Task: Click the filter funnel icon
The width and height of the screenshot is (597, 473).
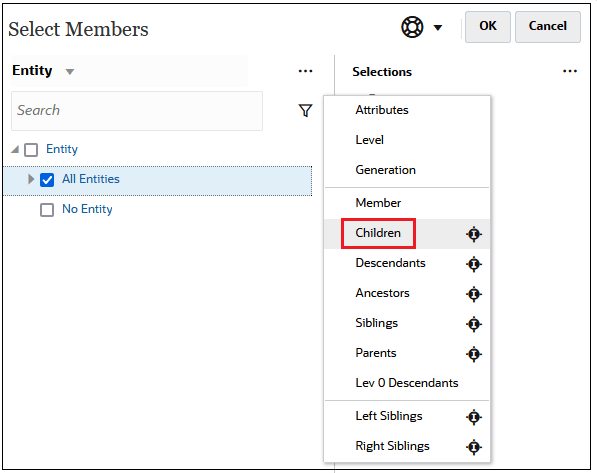Action: tap(305, 110)
